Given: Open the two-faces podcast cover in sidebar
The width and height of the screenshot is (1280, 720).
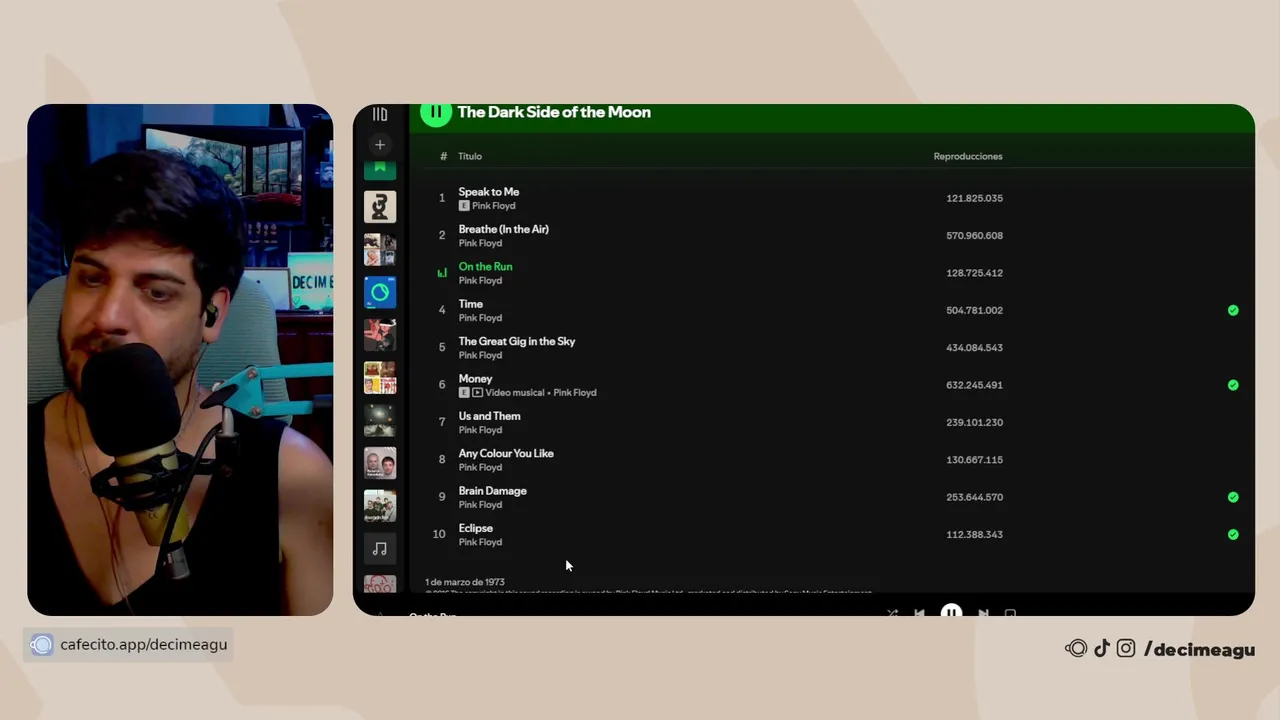Looking at the screenshot, I should [380, 463].
